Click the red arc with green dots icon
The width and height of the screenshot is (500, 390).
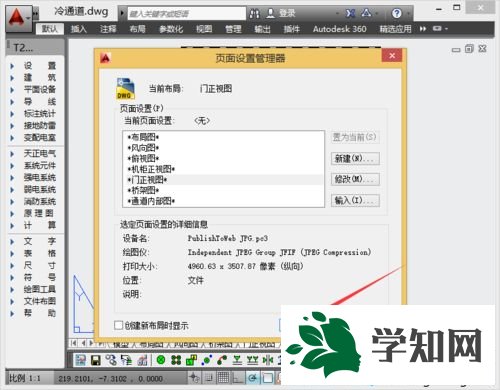(222, 360)
